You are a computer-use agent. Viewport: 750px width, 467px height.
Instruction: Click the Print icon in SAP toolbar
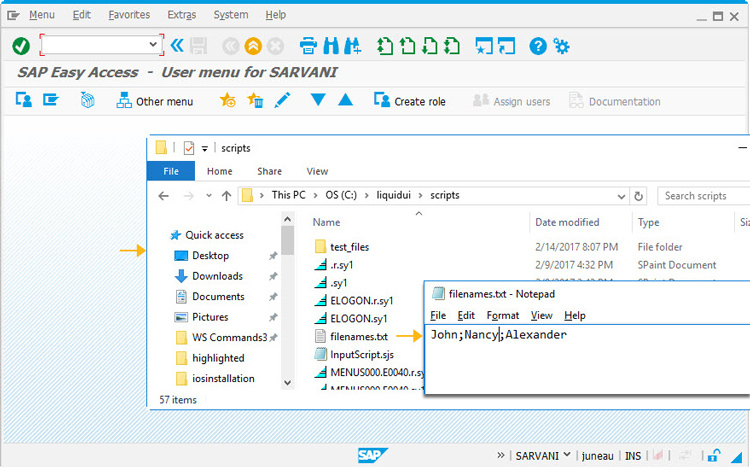point(308,46)
